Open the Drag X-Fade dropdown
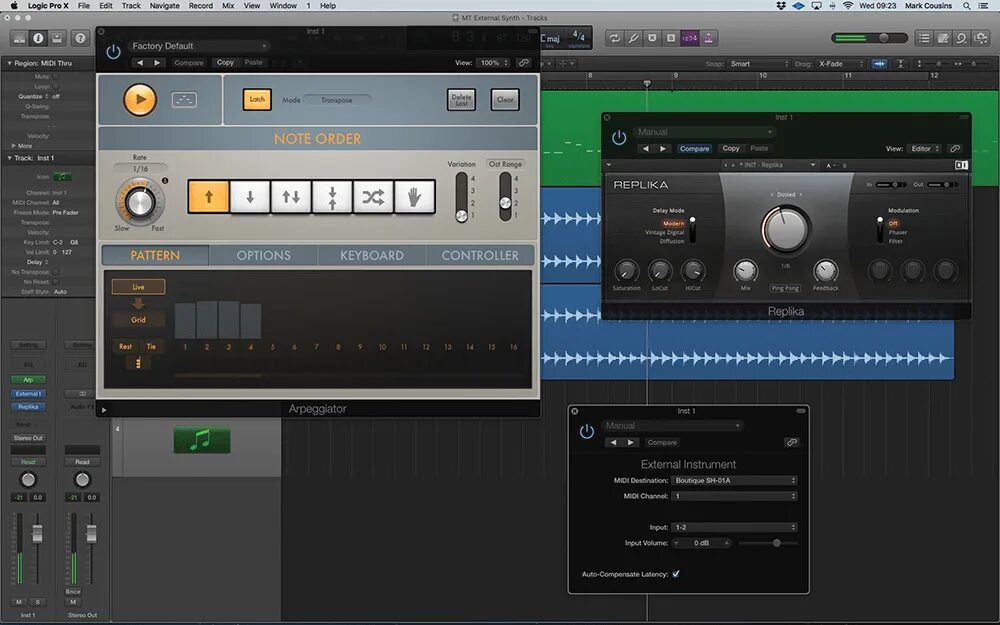Image resolution: width=1000 pixels, height=625 pixels. (841, 64)
